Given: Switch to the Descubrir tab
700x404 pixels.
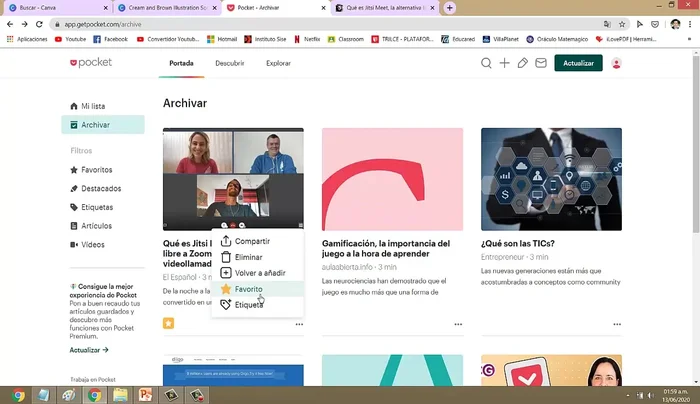Looking at the screenshot, I should coord(229,63).
